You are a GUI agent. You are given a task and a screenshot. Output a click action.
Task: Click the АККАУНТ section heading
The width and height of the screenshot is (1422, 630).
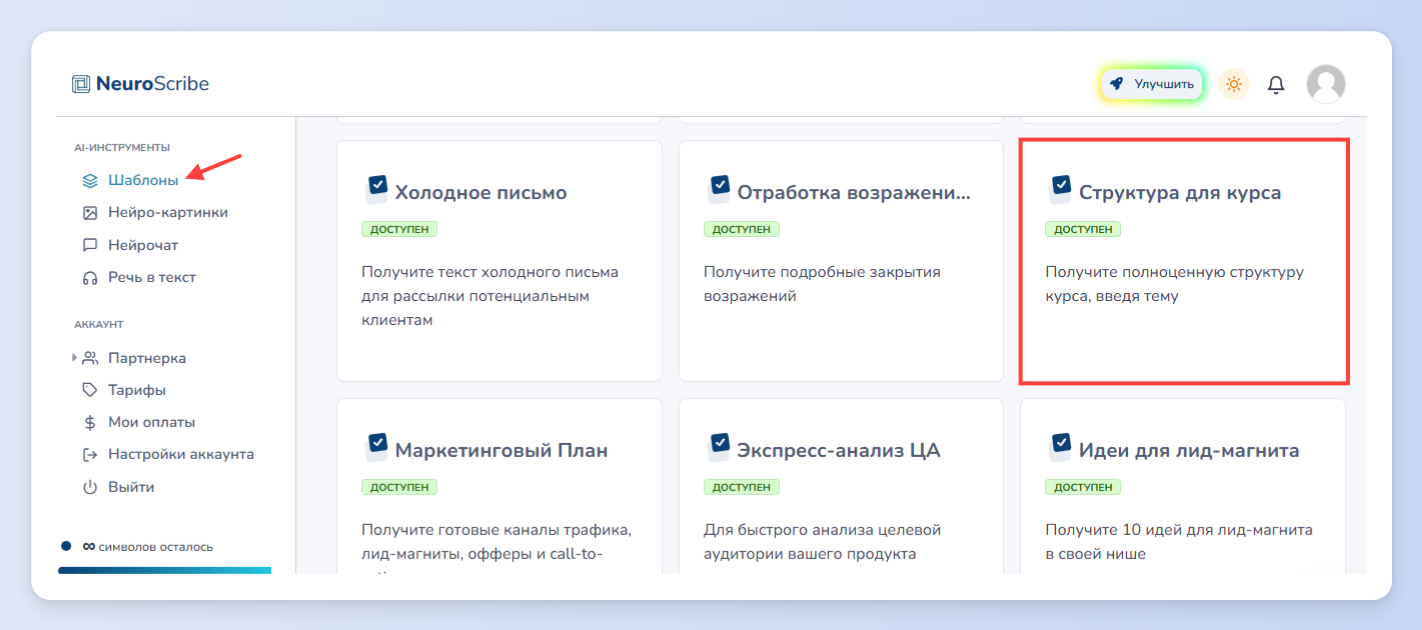pyautogui.click(x=99, y=324)
